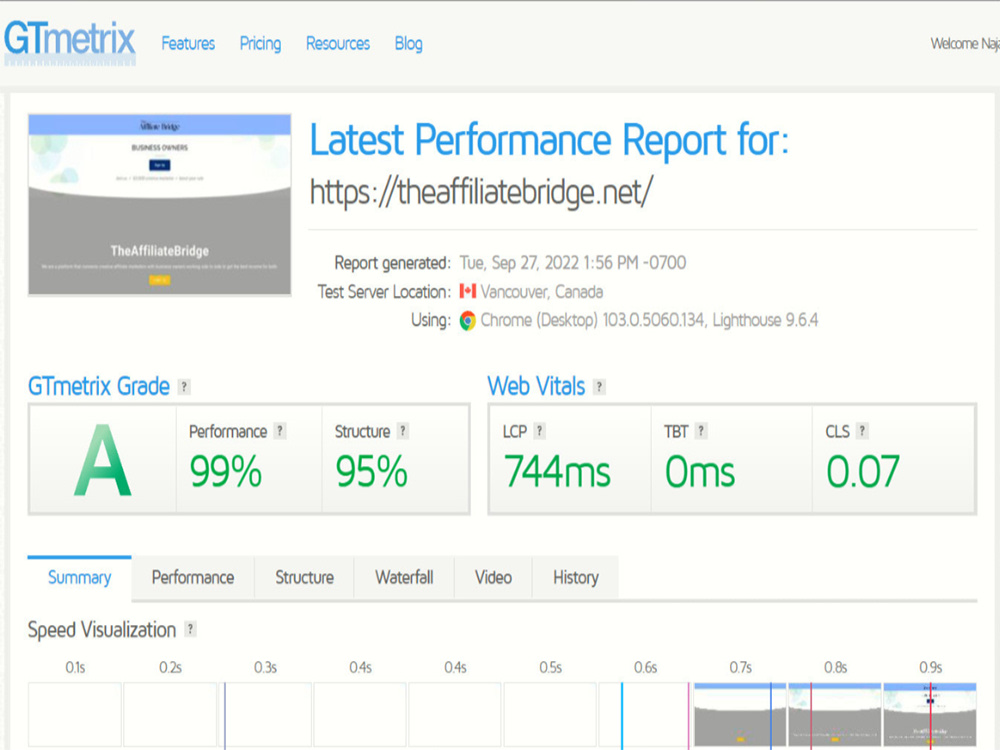Open the site screenshot thumbnail of TheAffiliateBridge
Image resolution: width=1000 pixels, height=750 pixels.
159,205
